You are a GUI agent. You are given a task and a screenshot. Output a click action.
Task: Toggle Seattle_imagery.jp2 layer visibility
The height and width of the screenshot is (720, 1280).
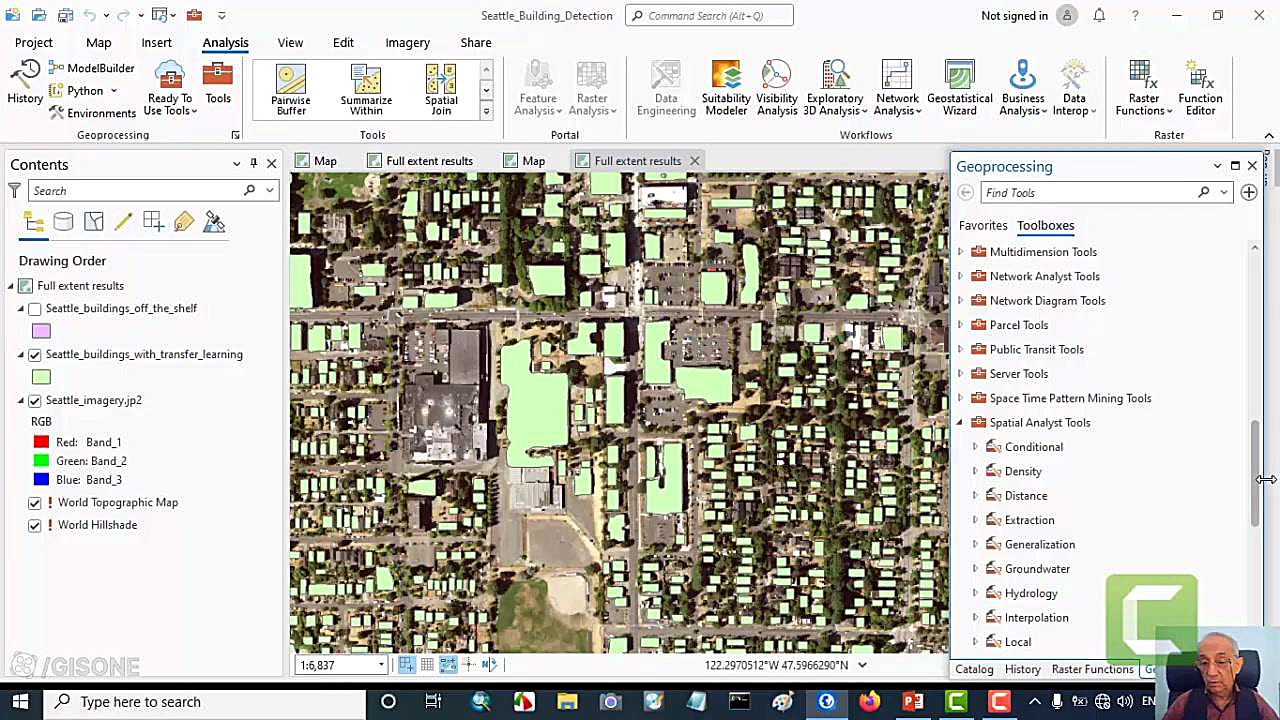click(35, 401)
